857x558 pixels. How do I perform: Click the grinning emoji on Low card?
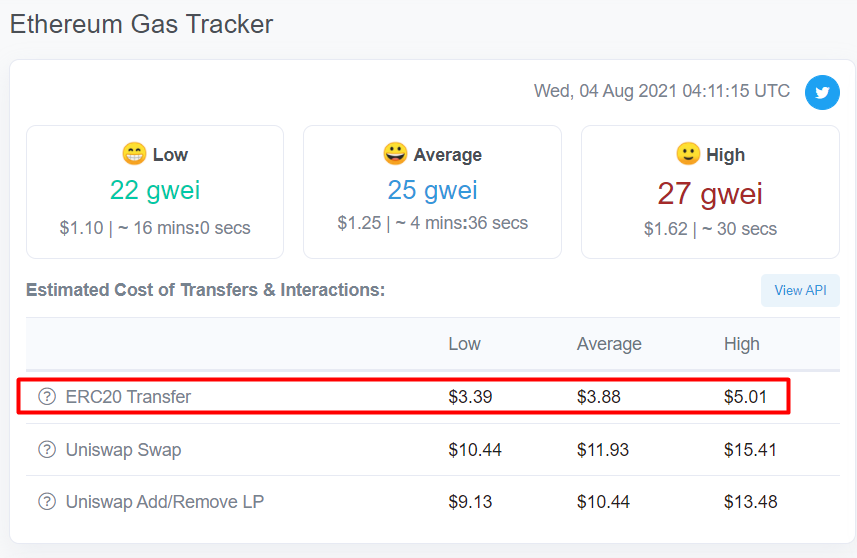coord(134,154)
